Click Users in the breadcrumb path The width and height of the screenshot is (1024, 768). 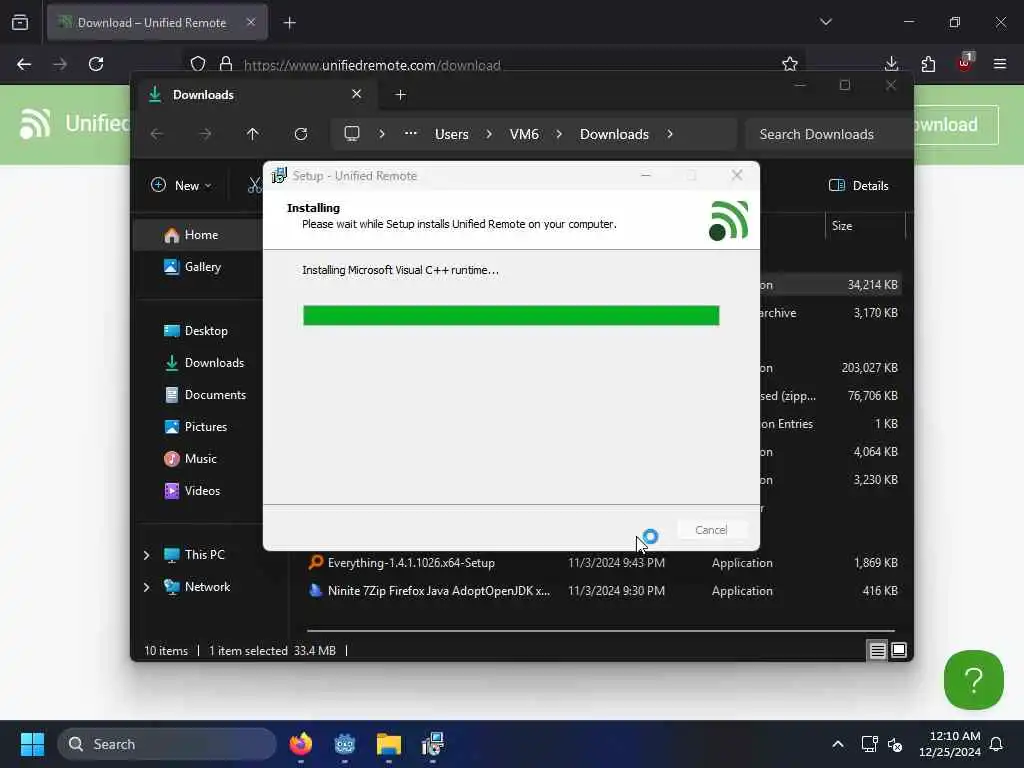(x=452, y=134)
